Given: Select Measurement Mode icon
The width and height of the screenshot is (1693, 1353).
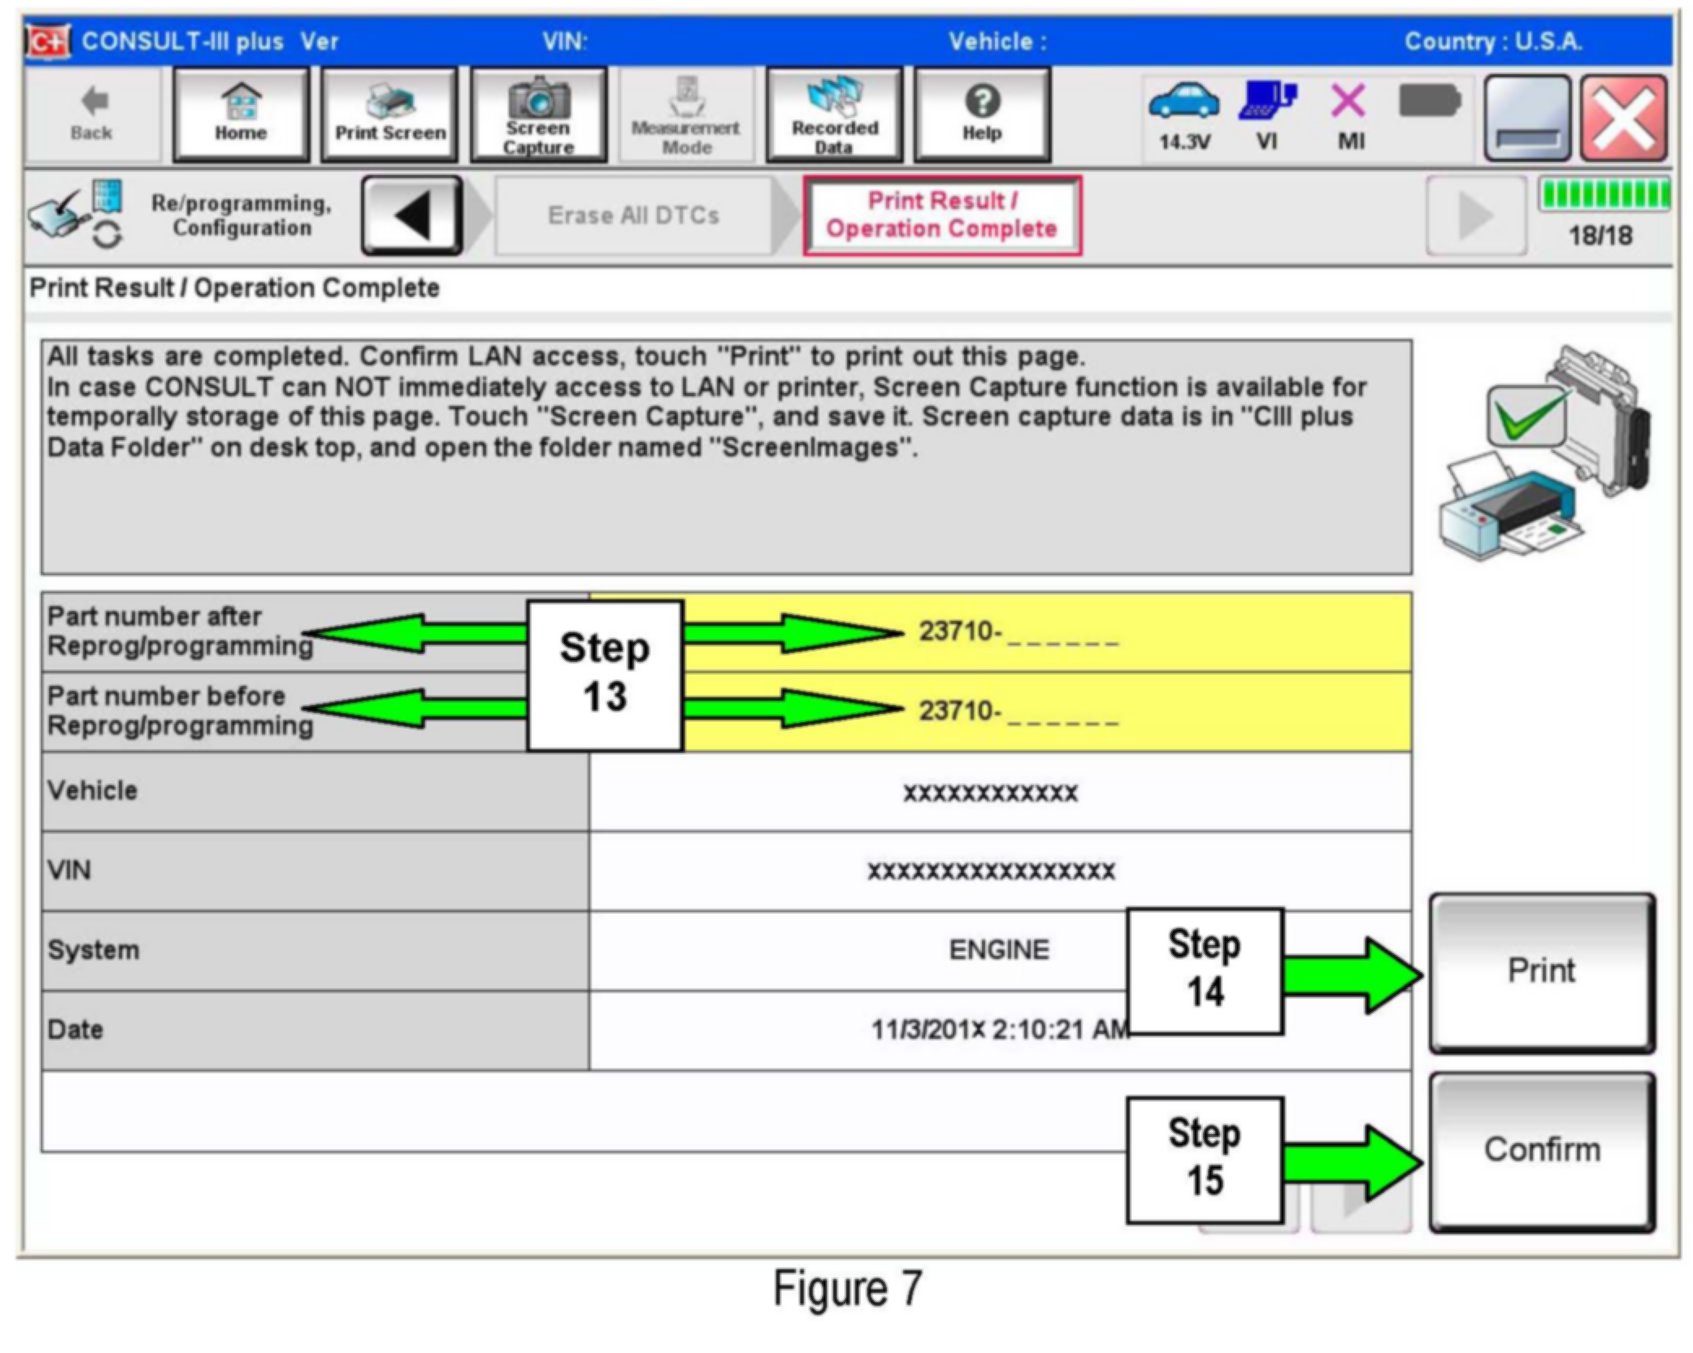Looking at the screenshot, I should coord(686,114).
